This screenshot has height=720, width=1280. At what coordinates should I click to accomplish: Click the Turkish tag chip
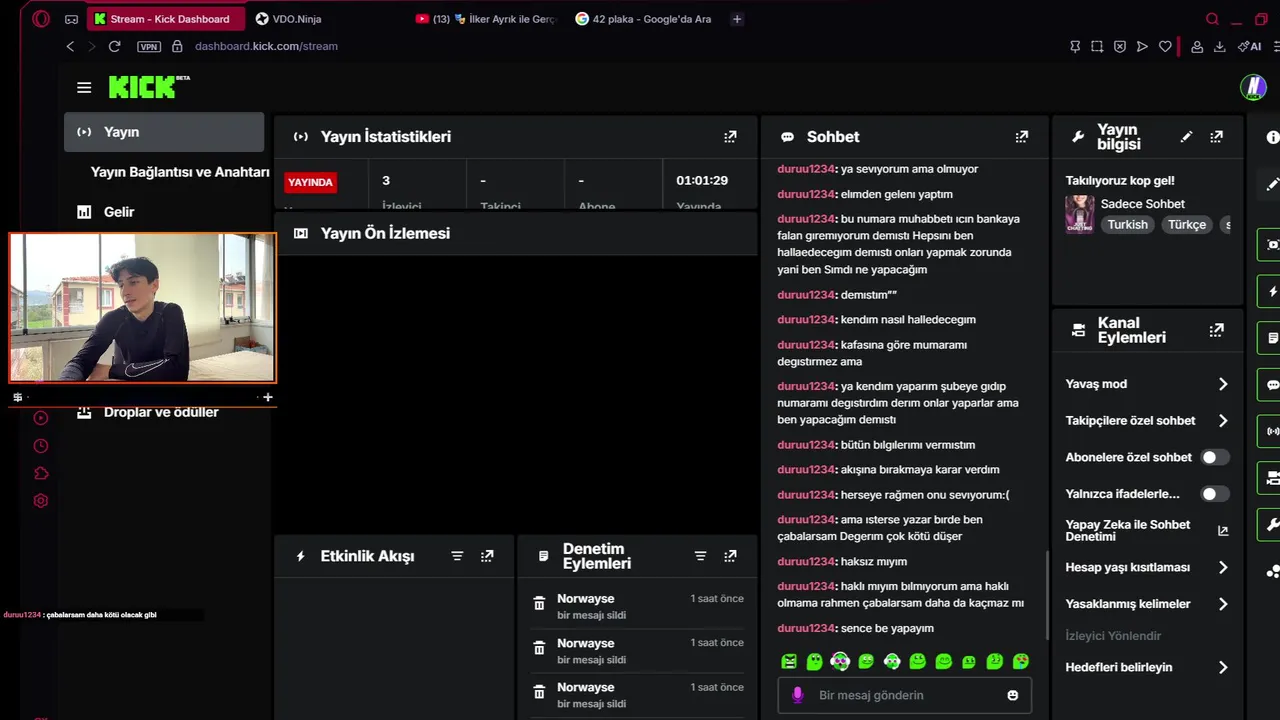point(1127,225)
